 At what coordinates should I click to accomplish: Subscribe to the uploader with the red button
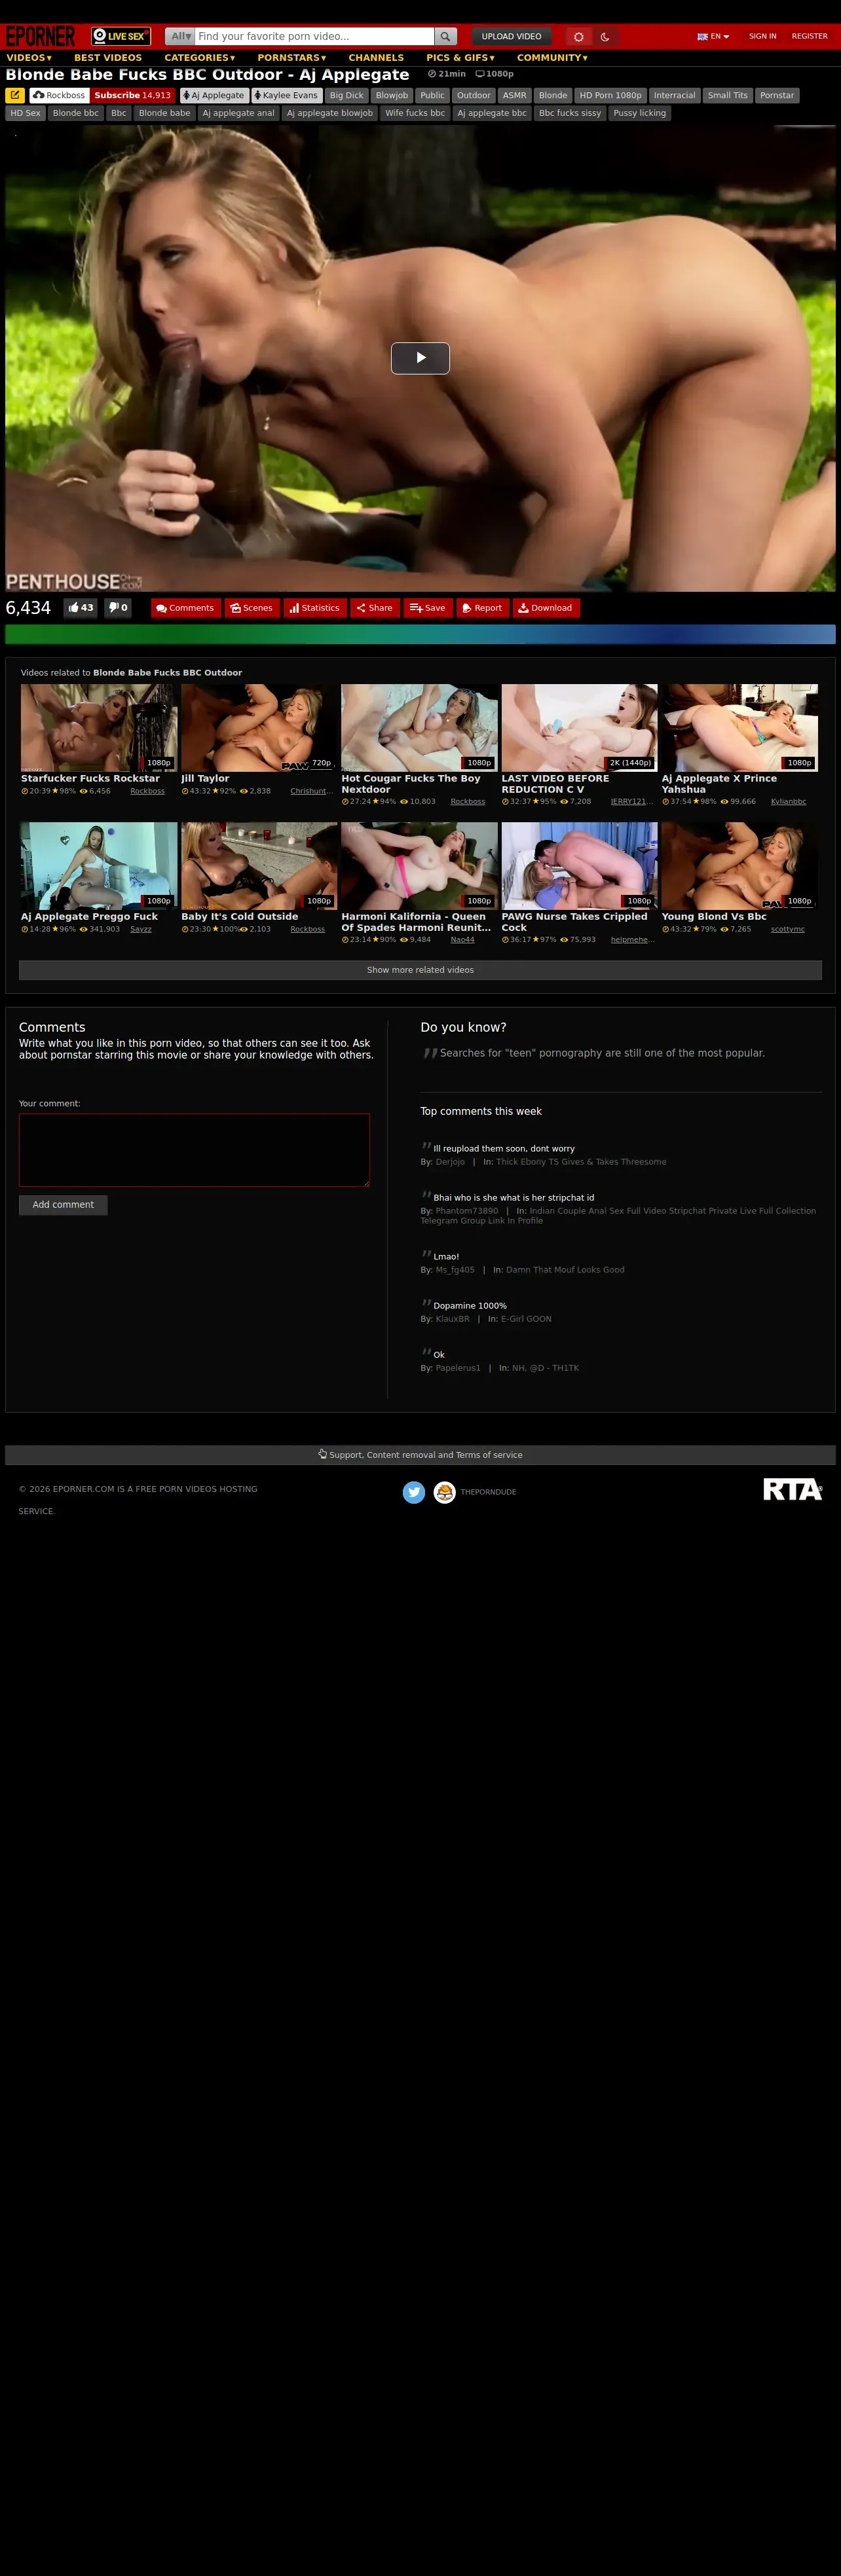point(133,95)
